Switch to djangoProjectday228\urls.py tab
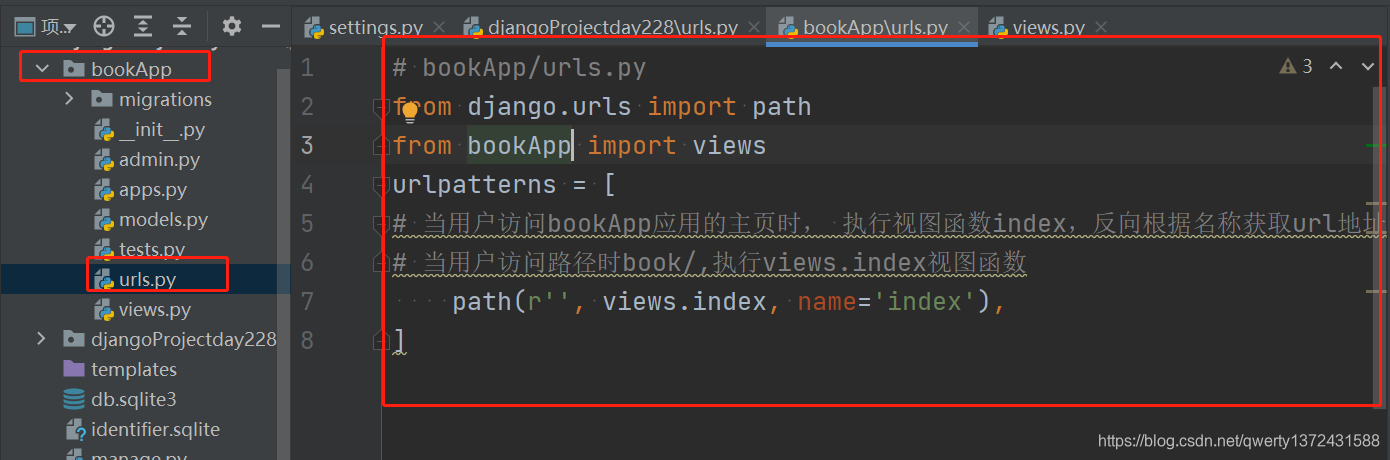1390x460 pixels. (x=613, y=27)
